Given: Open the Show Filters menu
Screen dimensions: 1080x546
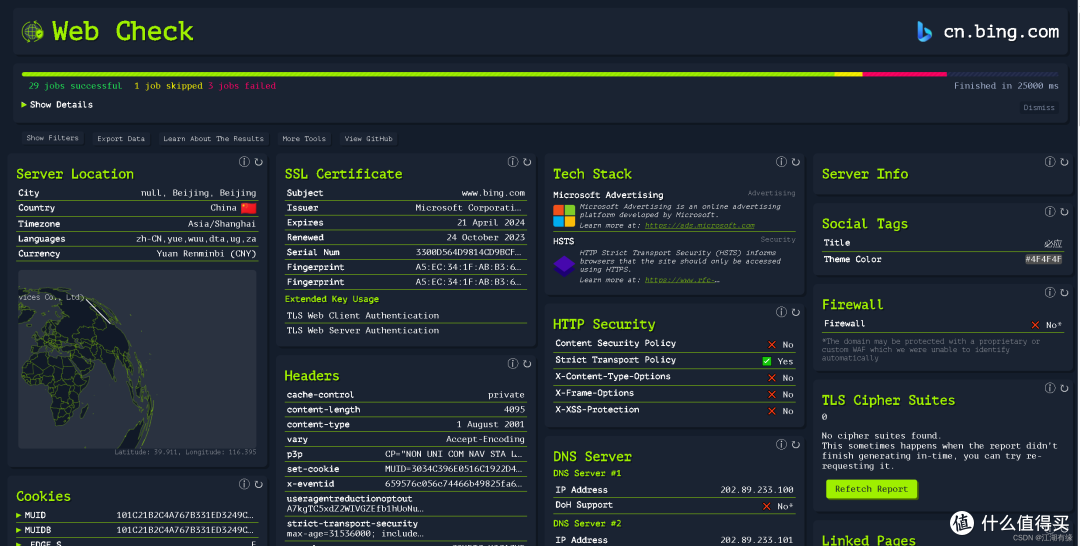Looking at the screenshot, I should click(x=52, y=138).
